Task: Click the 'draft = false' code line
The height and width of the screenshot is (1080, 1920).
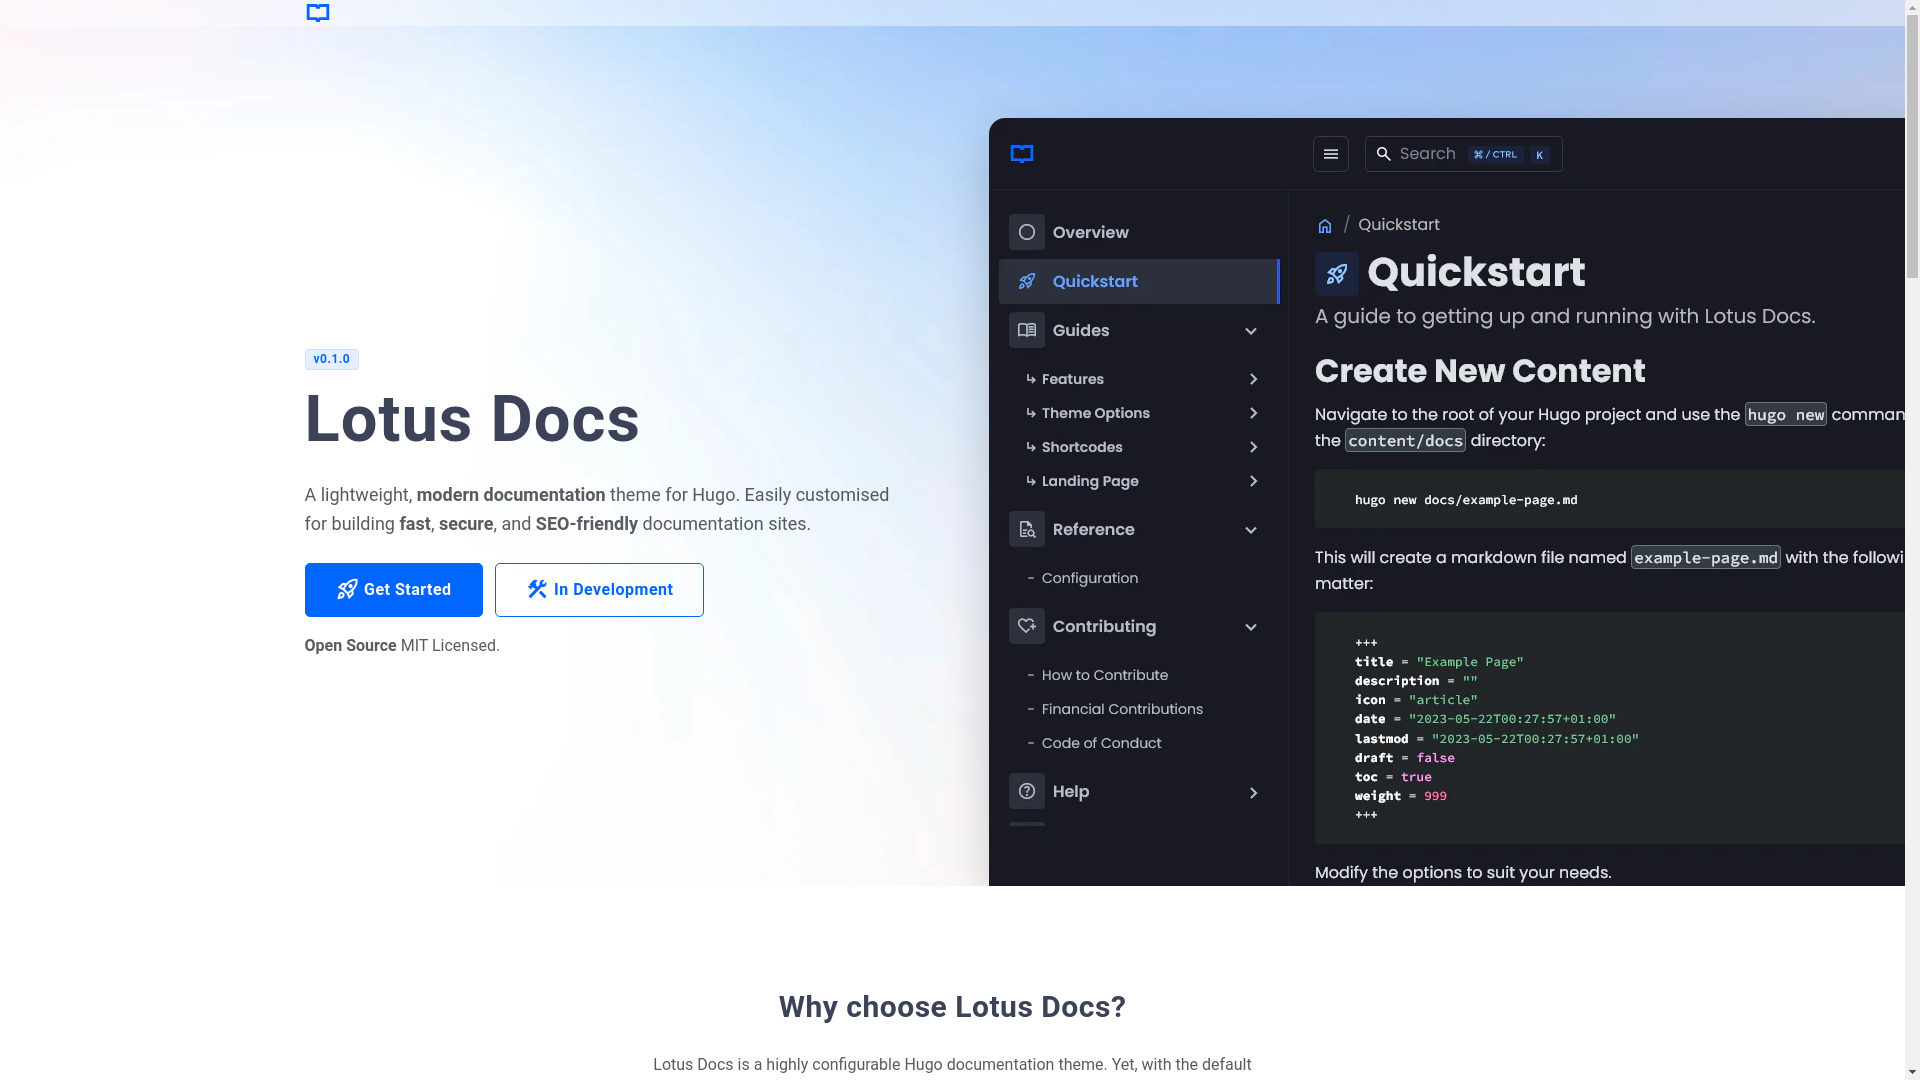Action: (1405, 758)
